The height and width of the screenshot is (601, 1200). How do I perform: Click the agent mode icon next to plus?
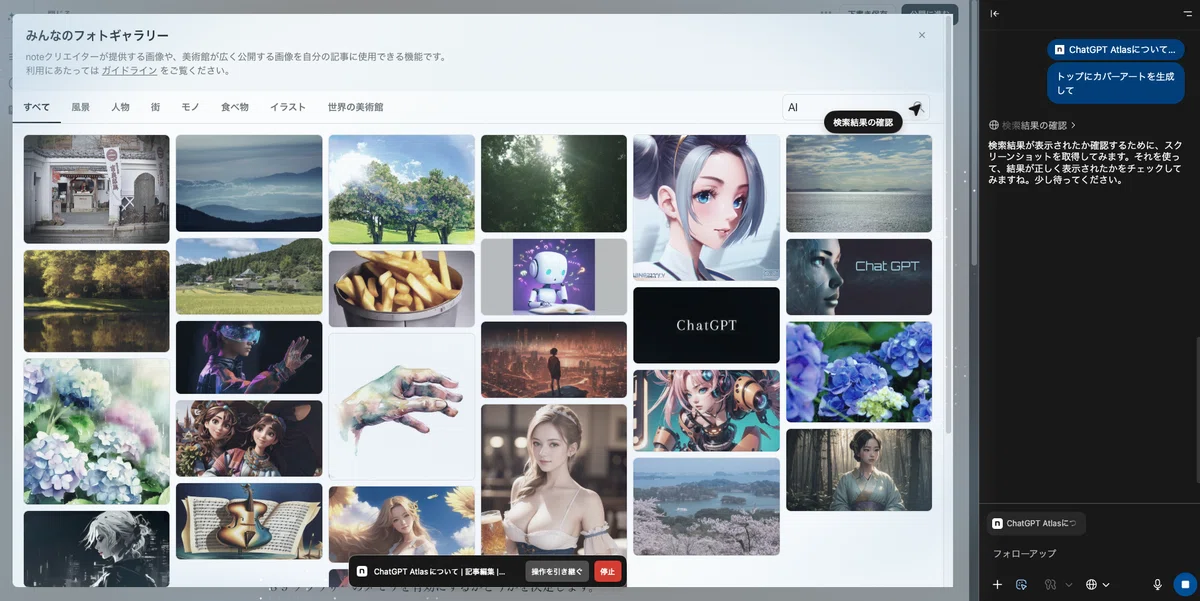click(1021, 585)
